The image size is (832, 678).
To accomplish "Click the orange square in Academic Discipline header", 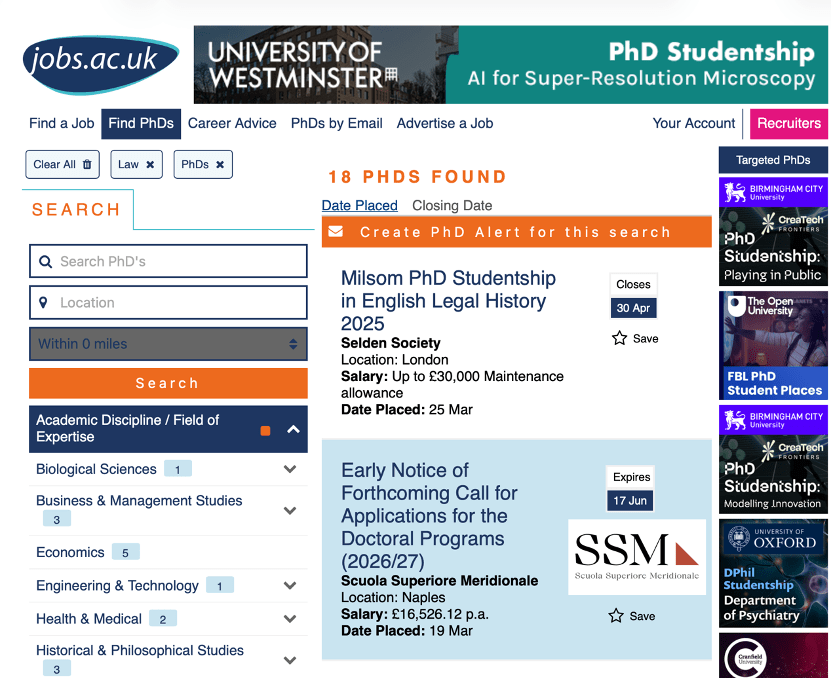I will [265, 431].
